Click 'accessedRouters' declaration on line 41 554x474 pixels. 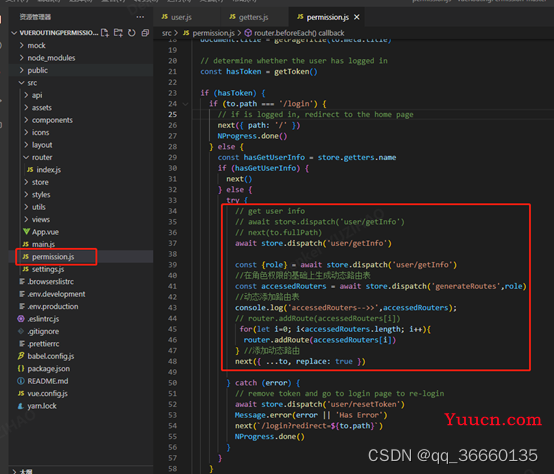click(x=294, y=286)
